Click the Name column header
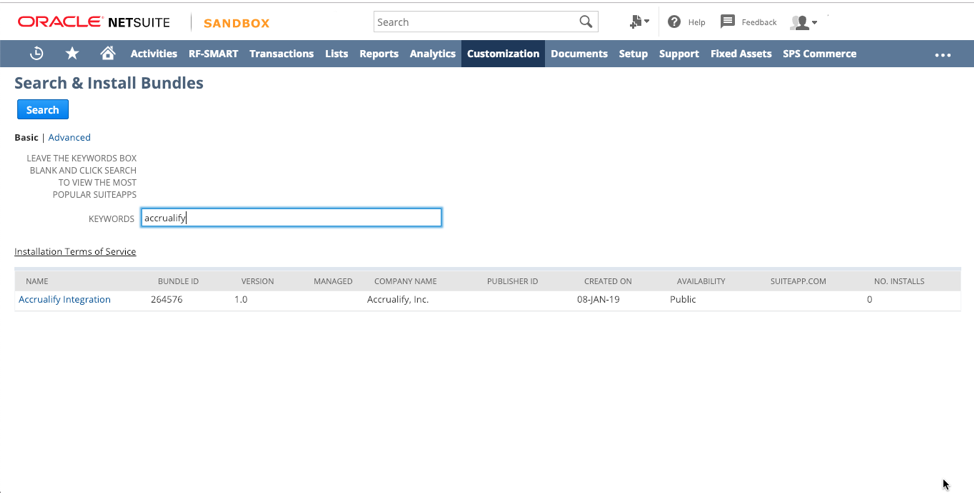The width and height of the screenshot is (974, 493). 37,281
